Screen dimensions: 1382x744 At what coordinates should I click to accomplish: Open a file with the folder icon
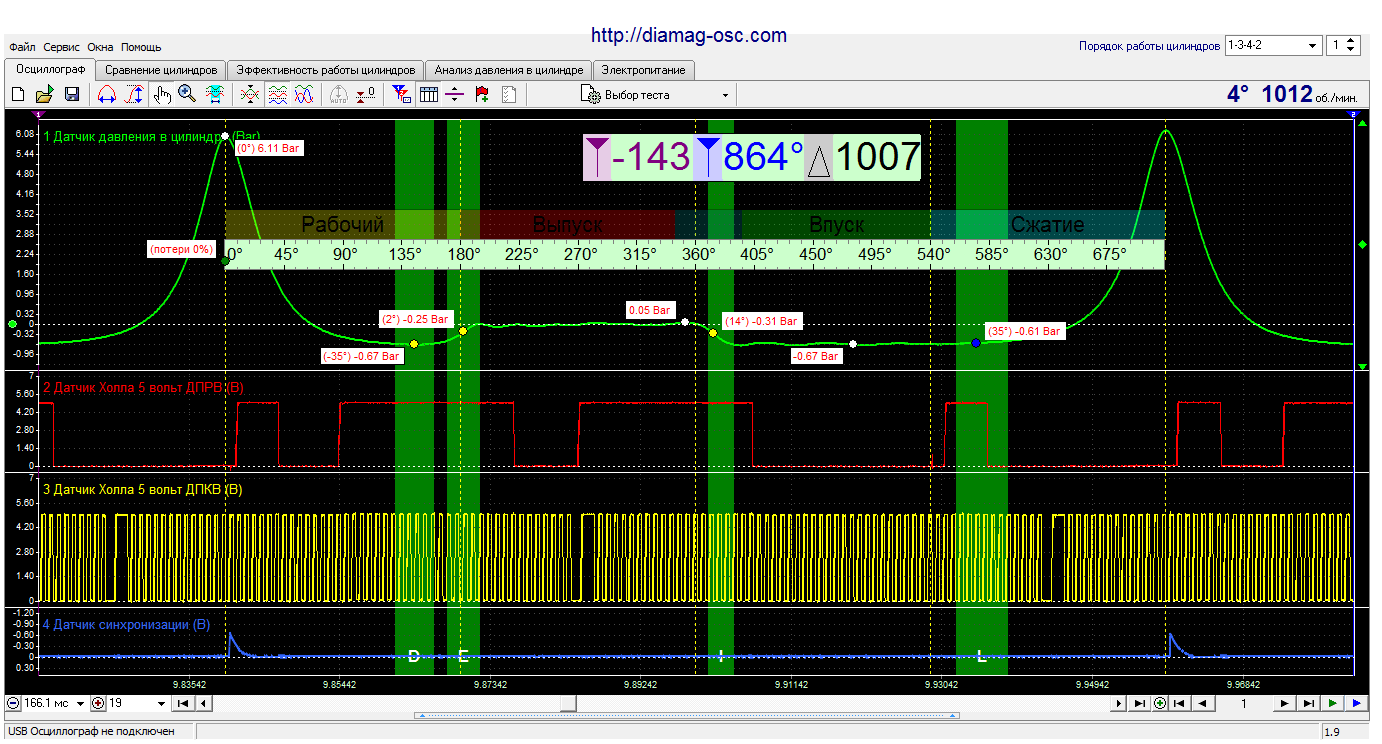pos(44,95)
